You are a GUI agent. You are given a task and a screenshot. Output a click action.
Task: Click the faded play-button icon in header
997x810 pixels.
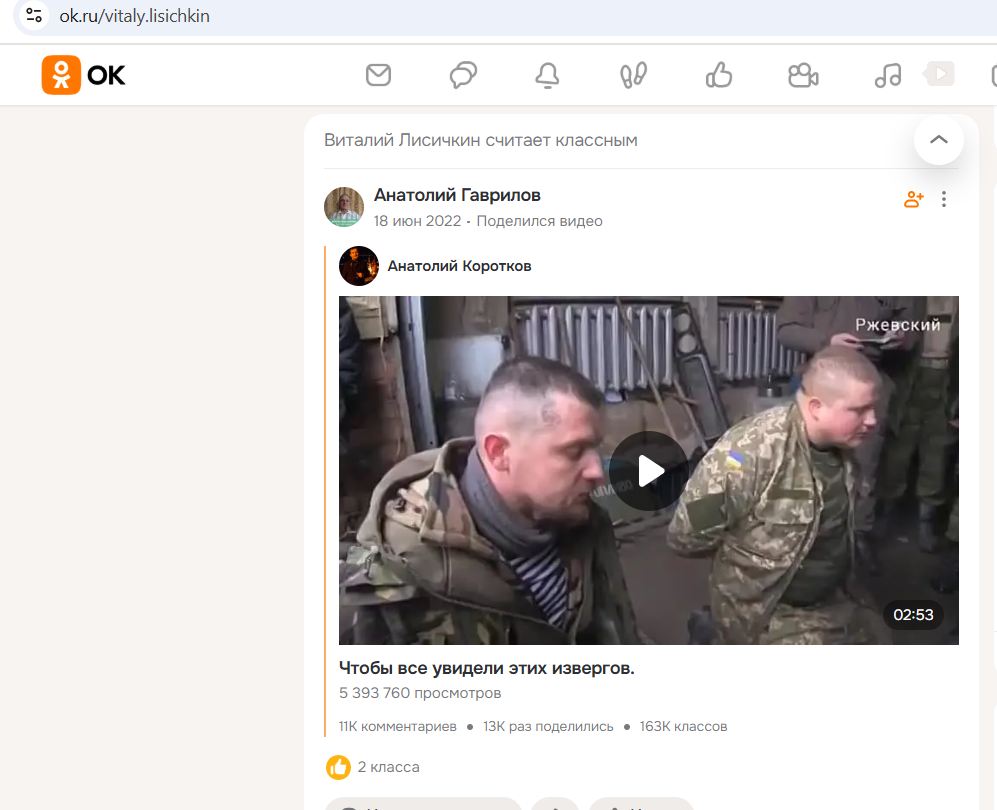tap(939, 74)
